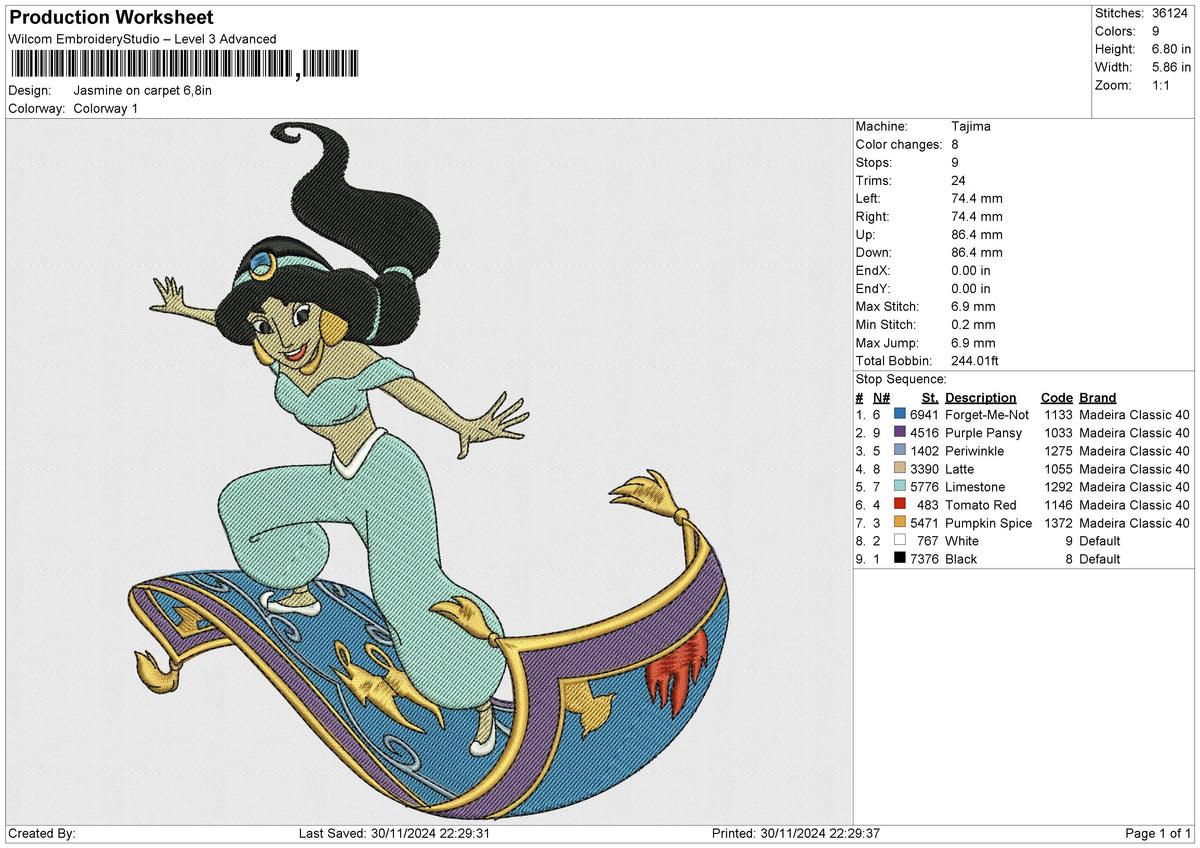Click the Limestone color swatch
Image resolution: width=1200 pixels, height=848 pixels.
(x=899, y=486)
